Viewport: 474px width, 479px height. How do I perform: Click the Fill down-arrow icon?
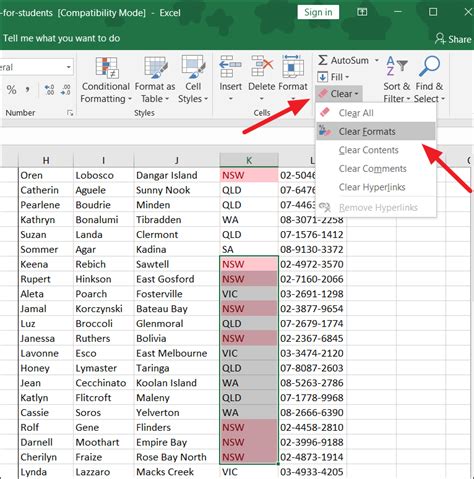(322, 77)
